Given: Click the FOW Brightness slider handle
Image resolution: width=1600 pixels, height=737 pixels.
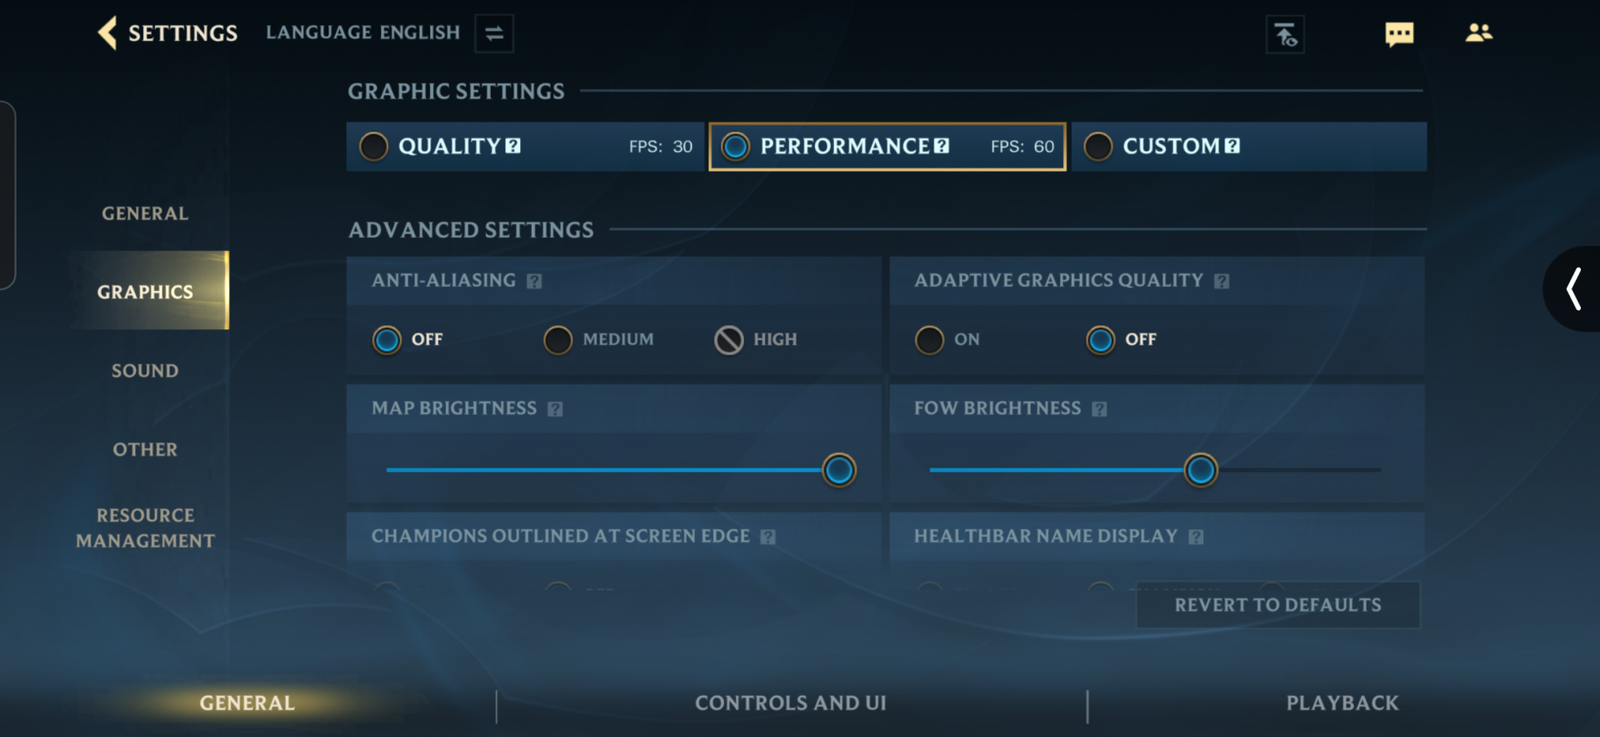Looking at the screenshot, I should (x=1200, y=470).
